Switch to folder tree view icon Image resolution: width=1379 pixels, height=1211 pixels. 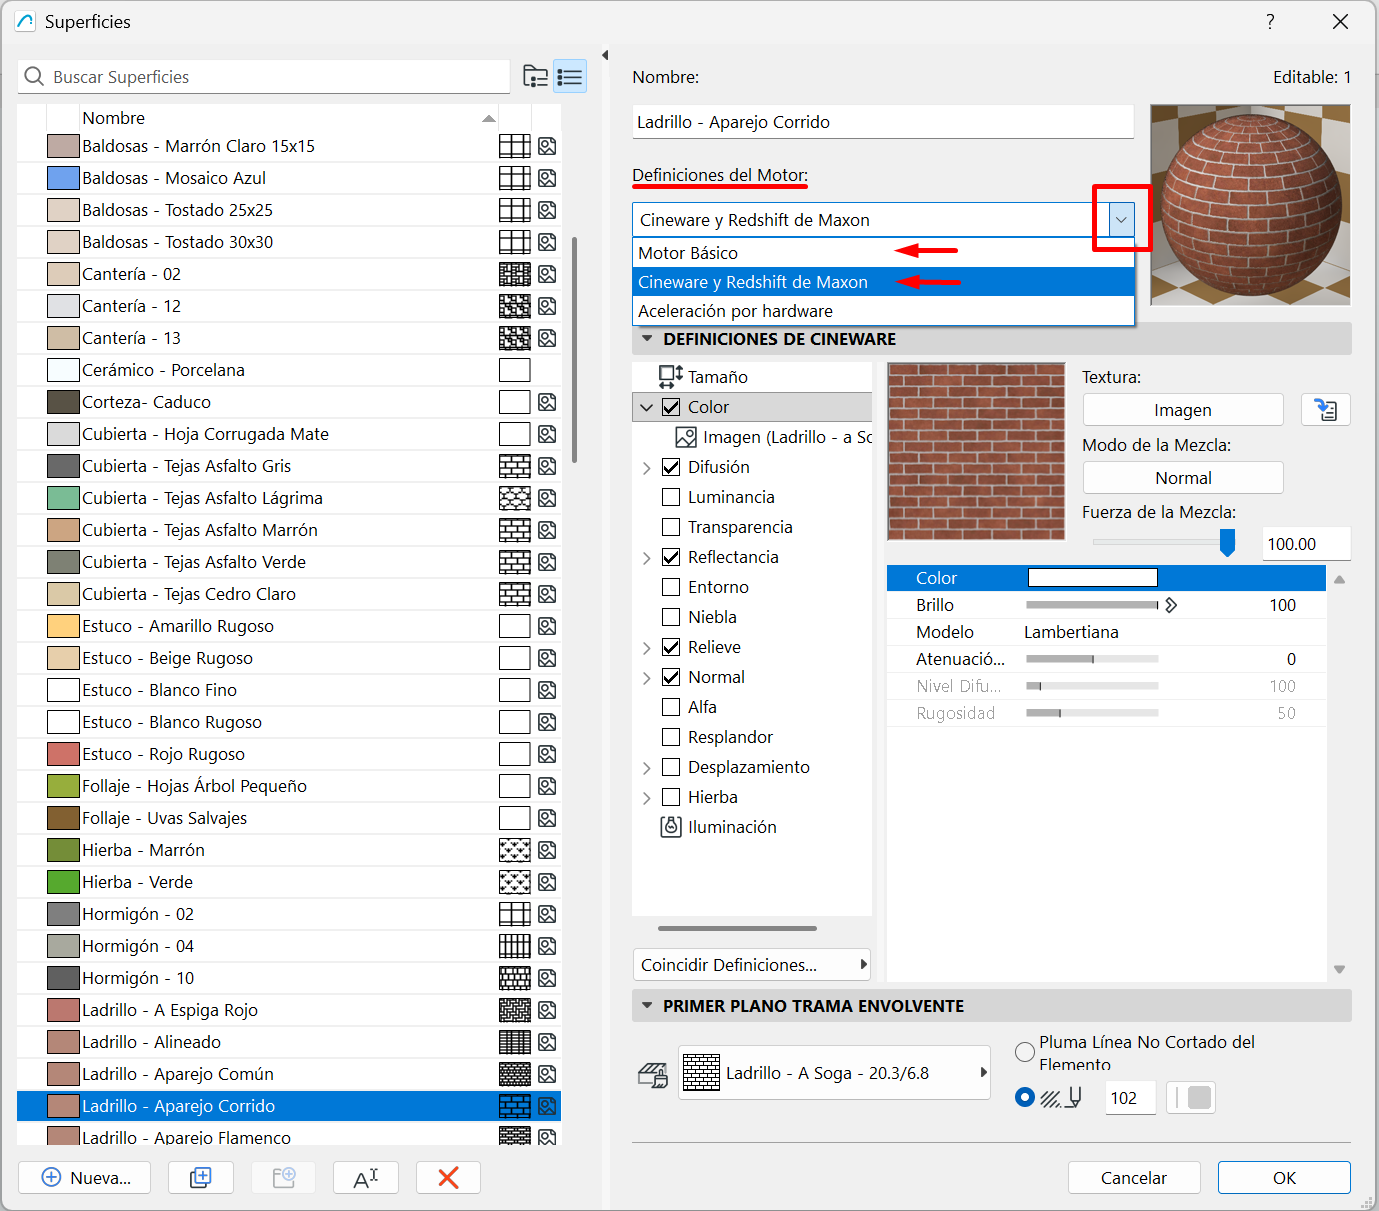point(536,77)
